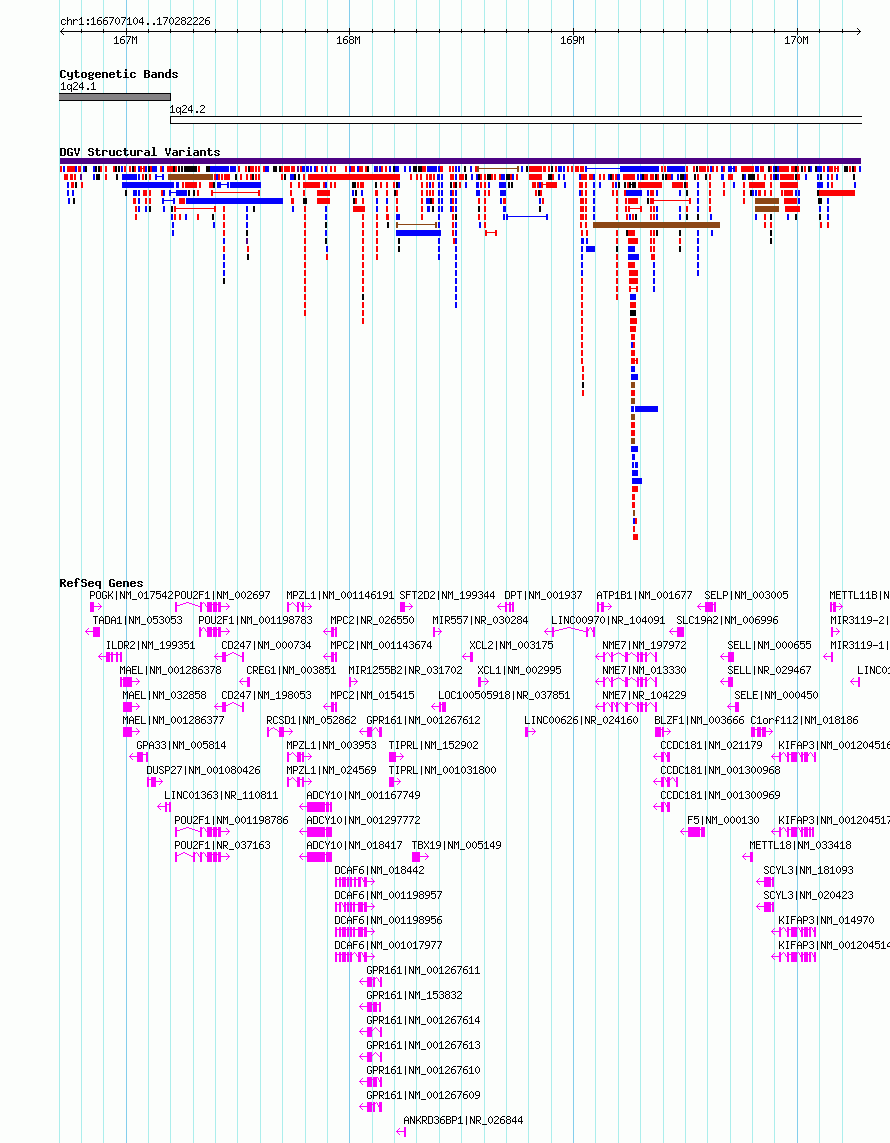890x1143 pixels.
Task: Select LINC01363|NR_110811 label
Action: click(221, 795)
